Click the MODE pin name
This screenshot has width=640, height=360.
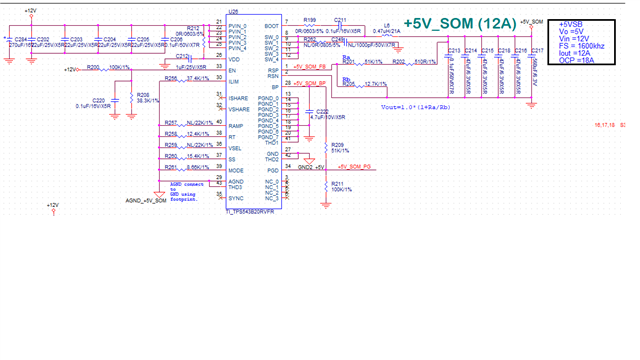coord(236,171)
